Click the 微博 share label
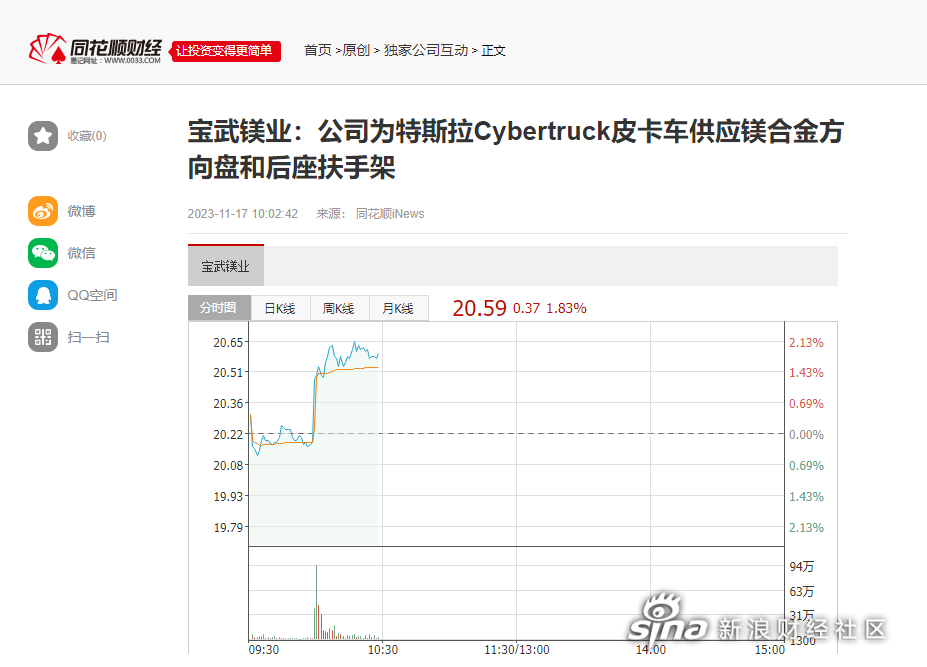This screenshot has height=667, width=927. (x=82, y=211)
